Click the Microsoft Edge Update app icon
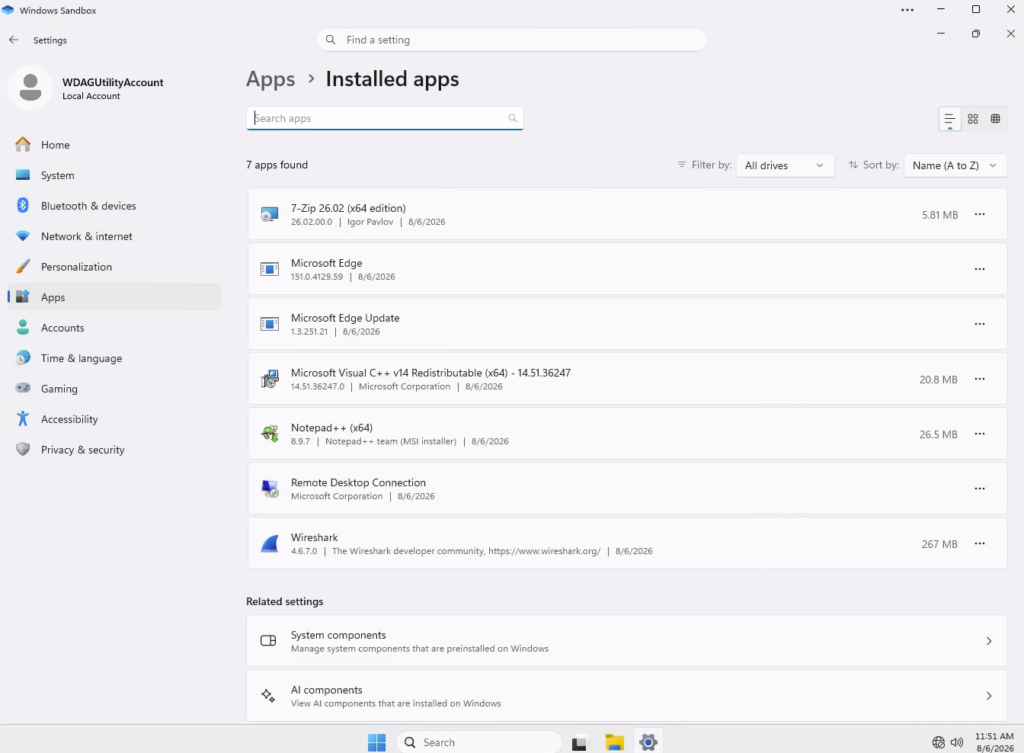The width and height of the screenshot is (1024, 753). pos(269,324)
